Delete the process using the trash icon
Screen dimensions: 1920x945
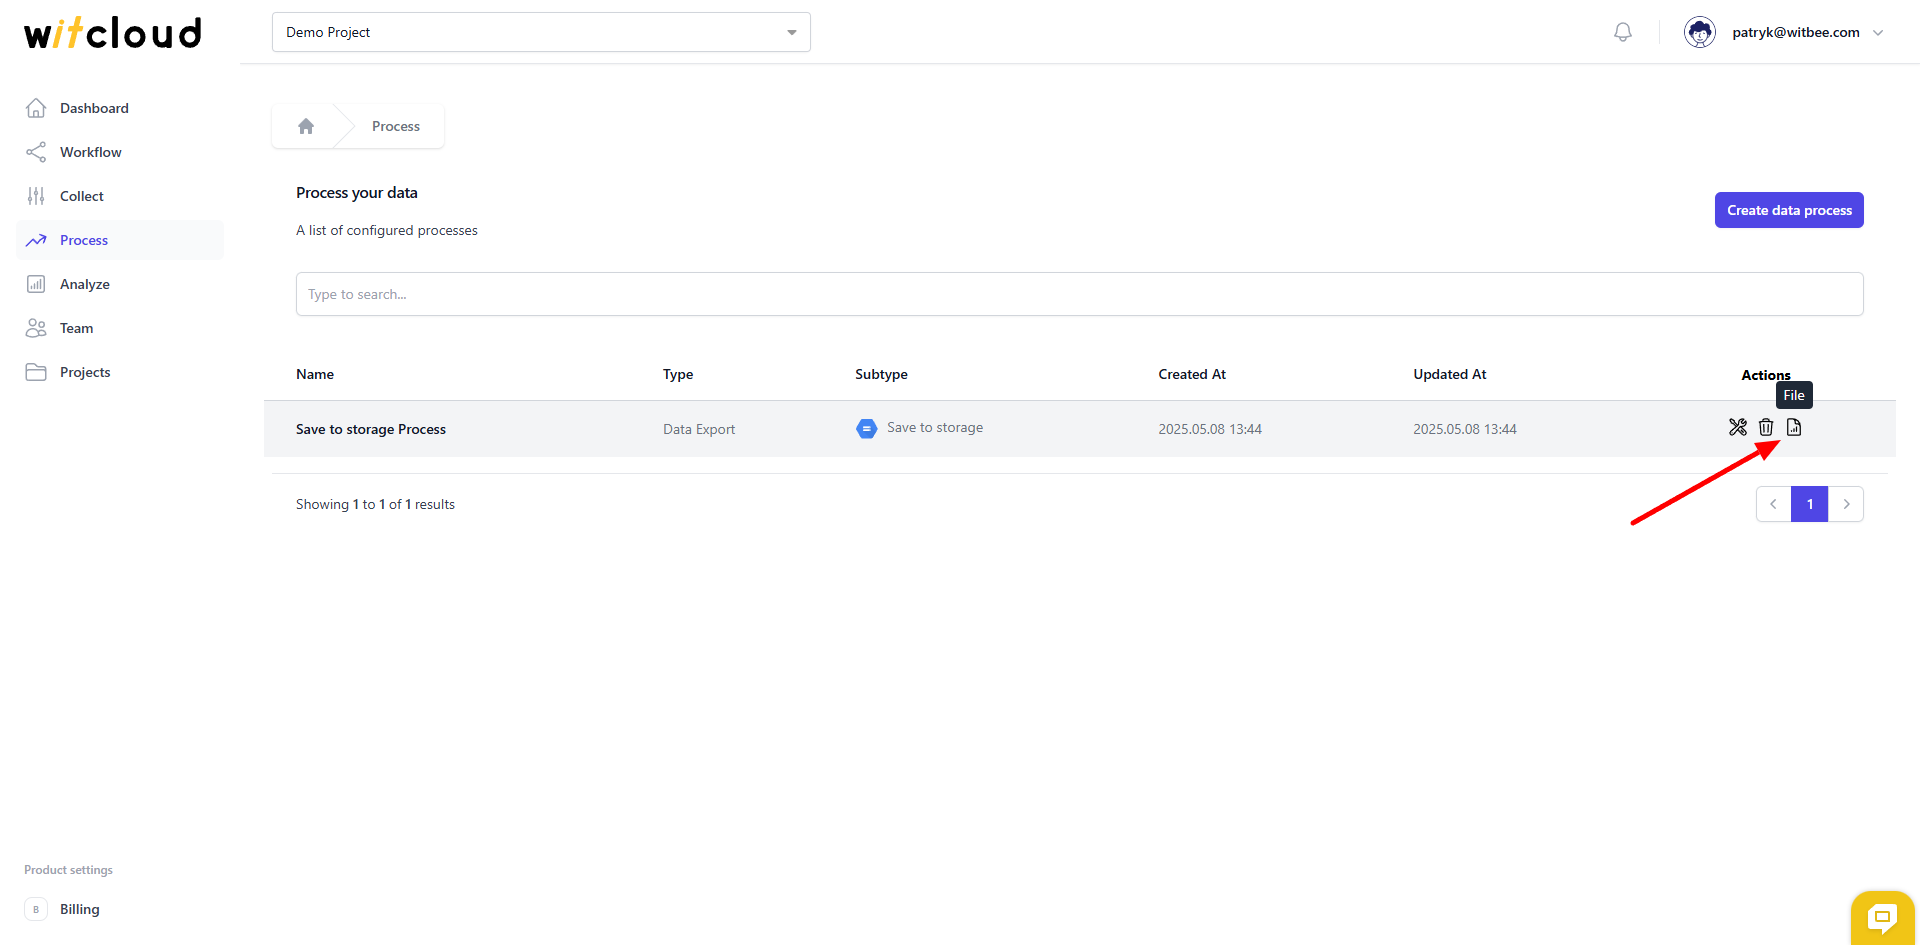coord(1766,427)
